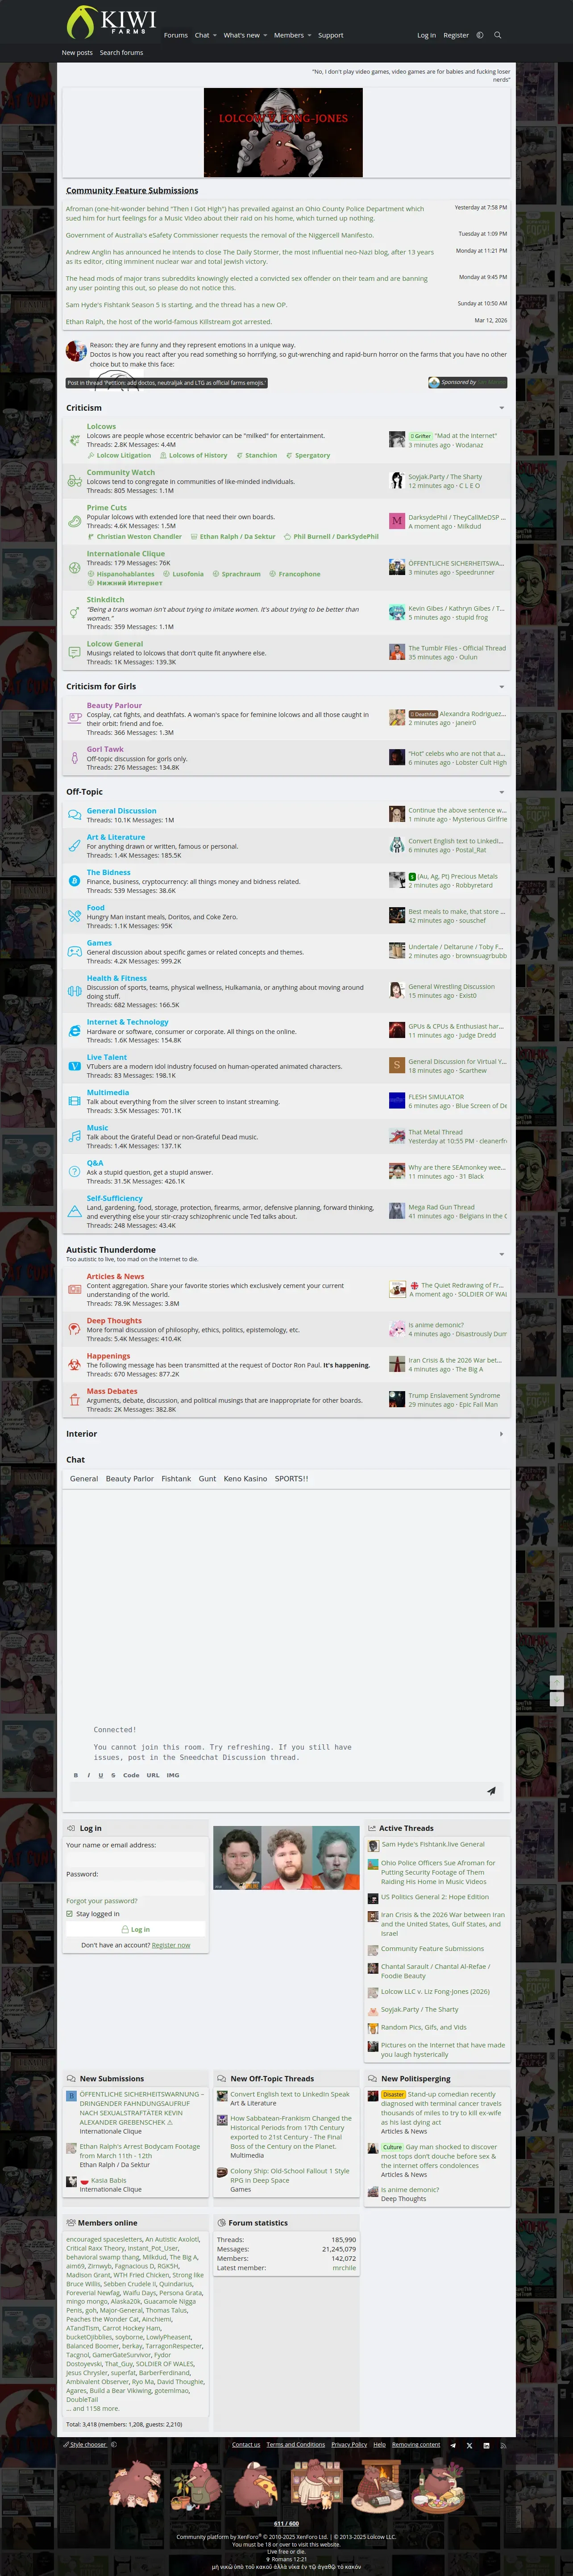Screen dimensions: 573x2576
Task: Click the Log in button in sidebar form
Action: point(135,1929)
